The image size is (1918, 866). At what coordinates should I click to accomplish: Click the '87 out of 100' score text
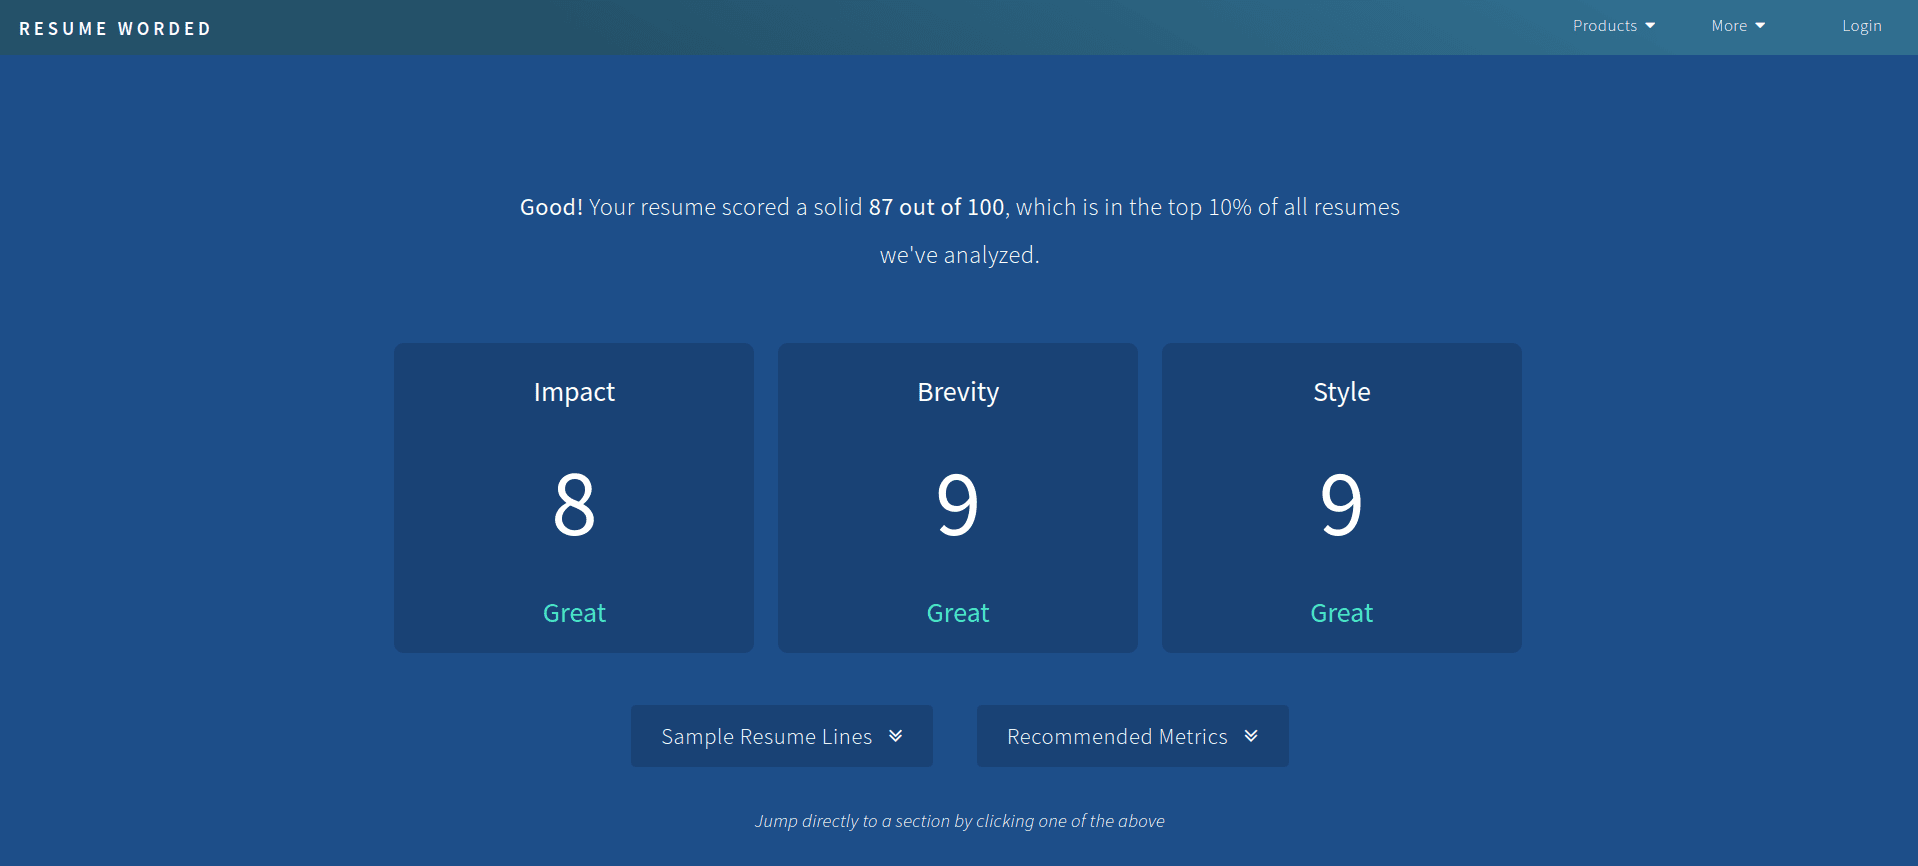pyautogui.click(x=936, y=207)
